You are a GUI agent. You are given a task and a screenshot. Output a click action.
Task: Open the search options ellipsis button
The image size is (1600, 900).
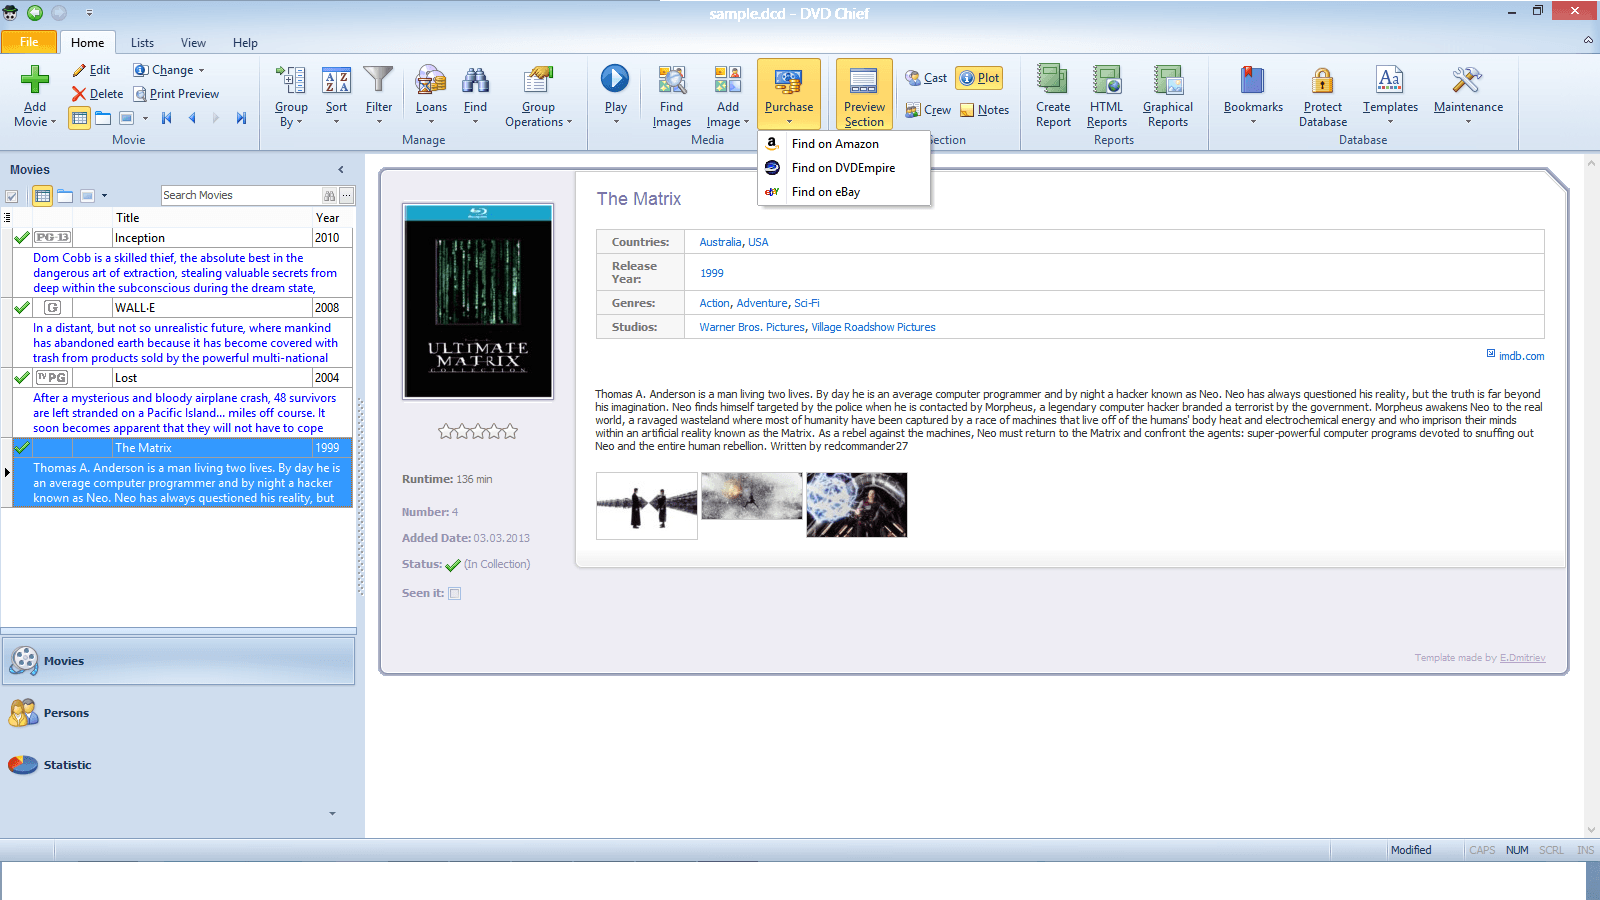click(x=347, y=196)
